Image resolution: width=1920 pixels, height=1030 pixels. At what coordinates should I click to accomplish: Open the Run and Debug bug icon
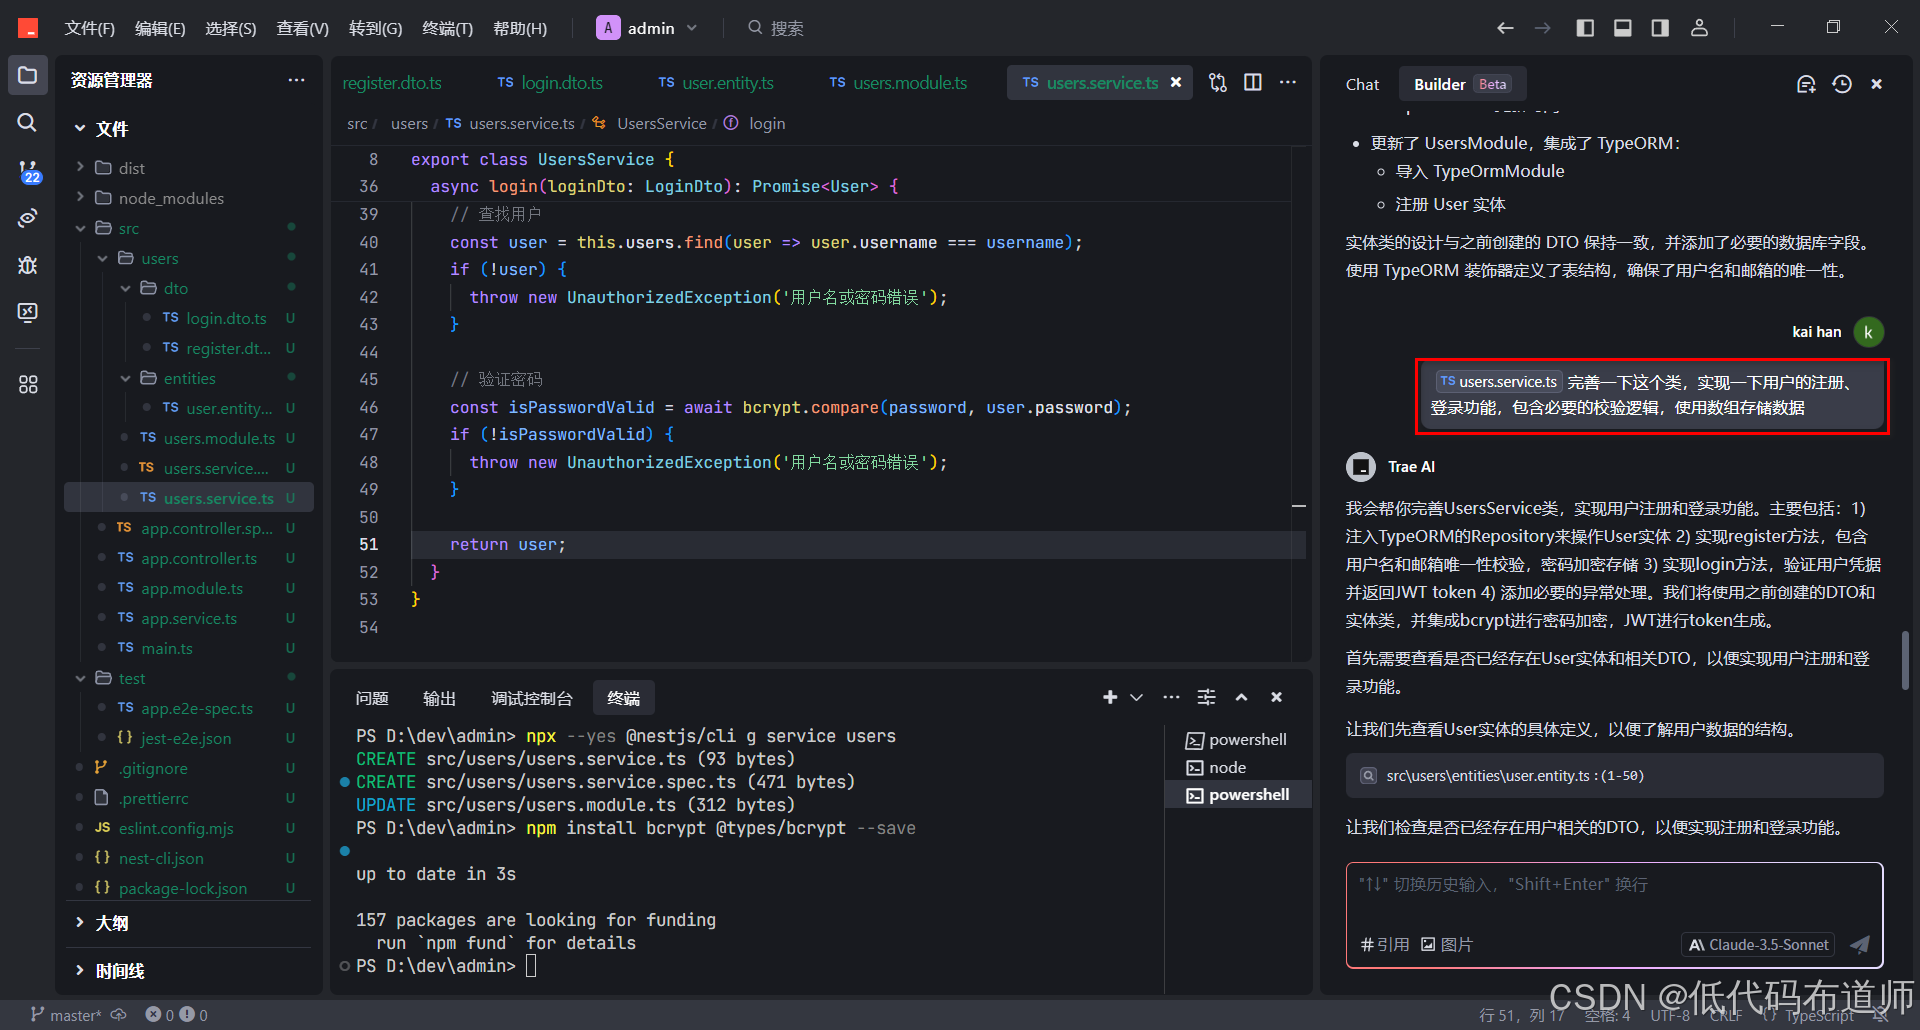(28, 265)
